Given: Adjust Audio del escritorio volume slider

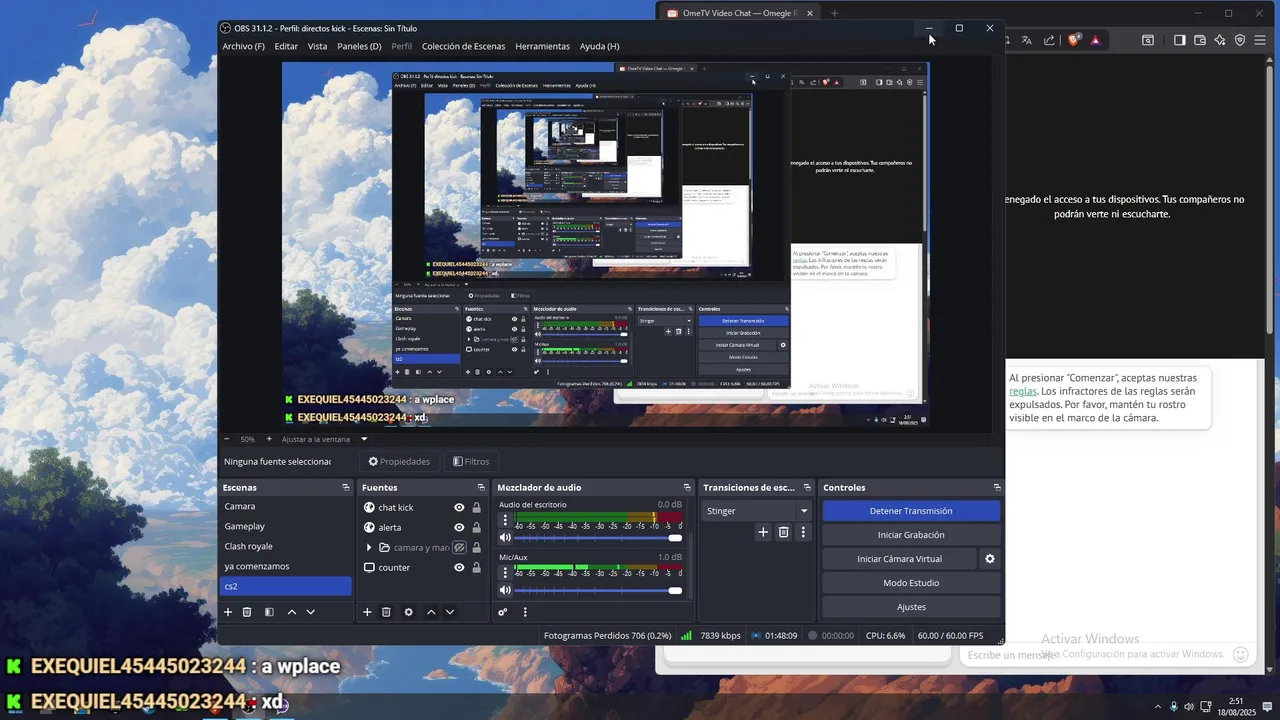Looking at the screenshot, I should point(598,538).
